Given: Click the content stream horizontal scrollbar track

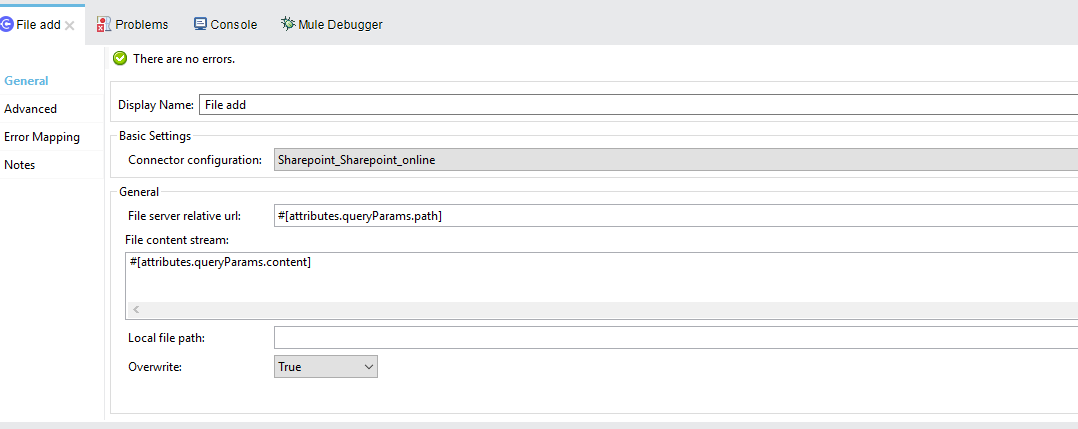Looking at the screenshot, I should 600,311.
